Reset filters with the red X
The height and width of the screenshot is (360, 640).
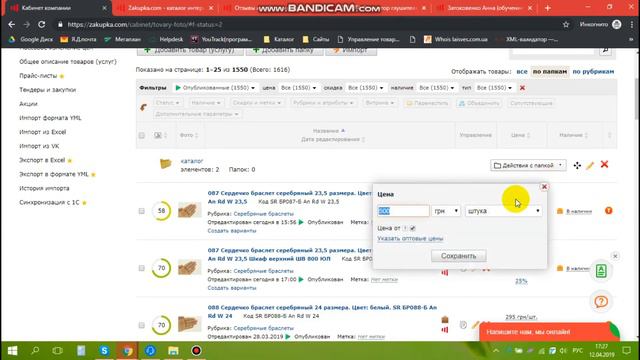(522, 88)
